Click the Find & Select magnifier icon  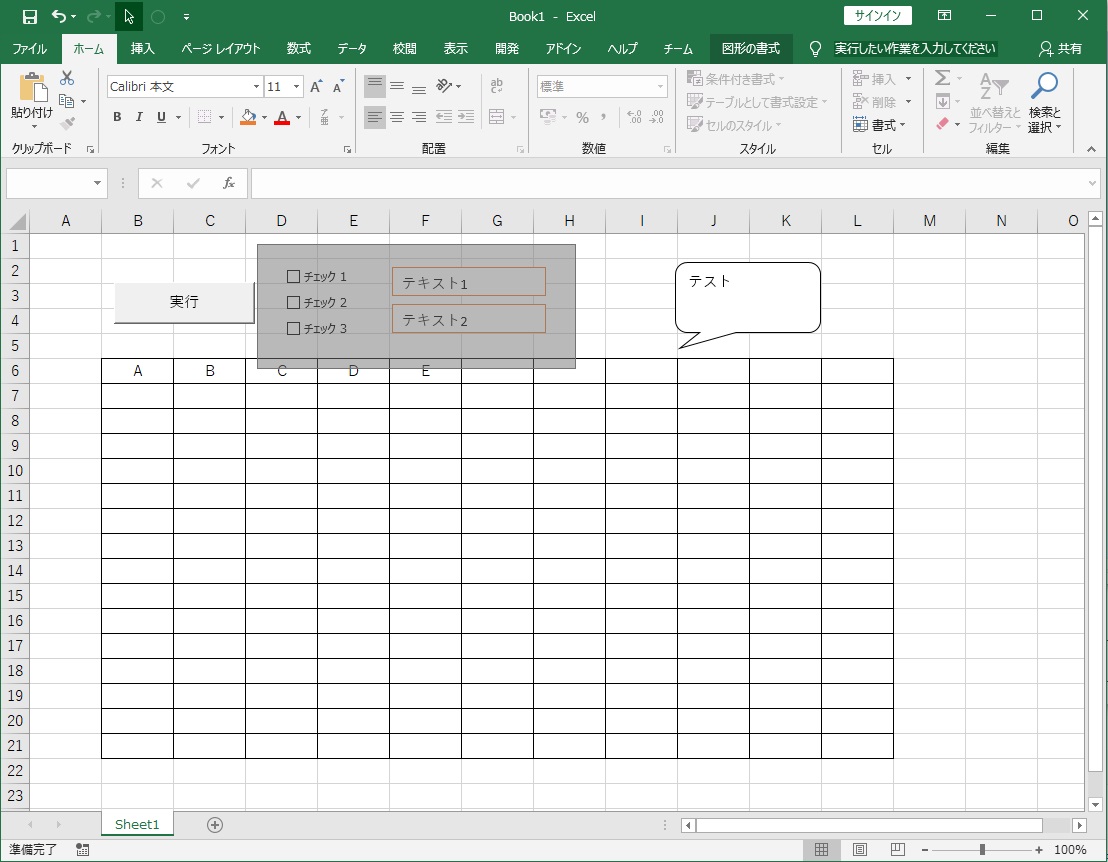[x=1044, y=86]
